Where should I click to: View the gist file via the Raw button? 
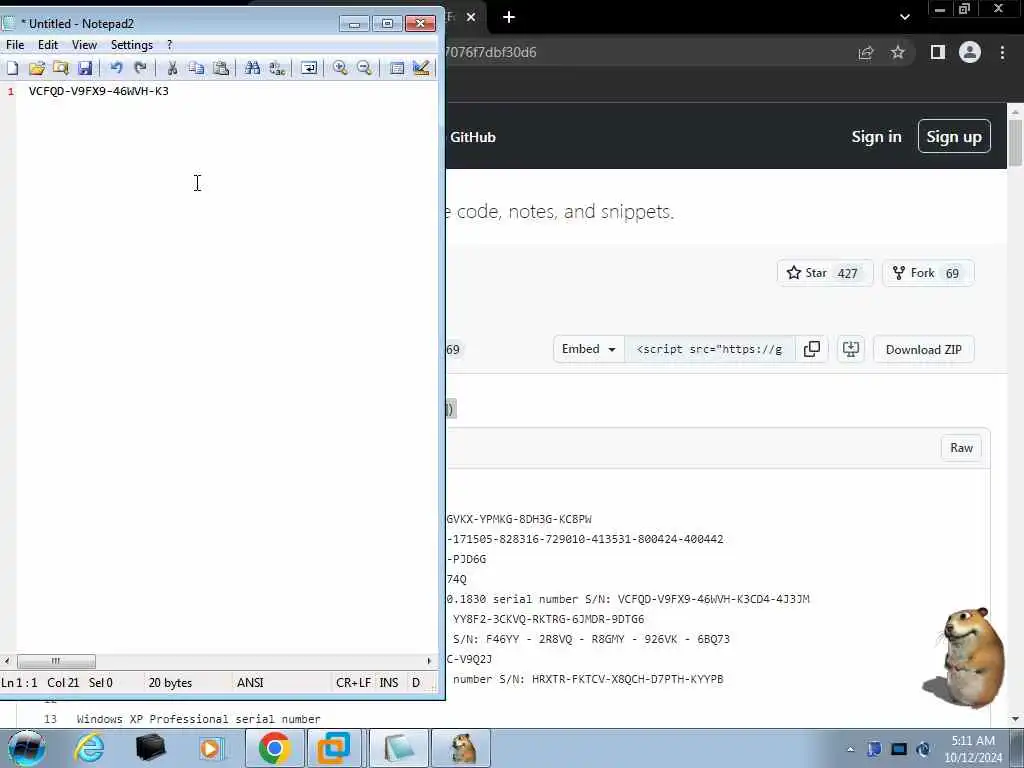coord(961,448)
